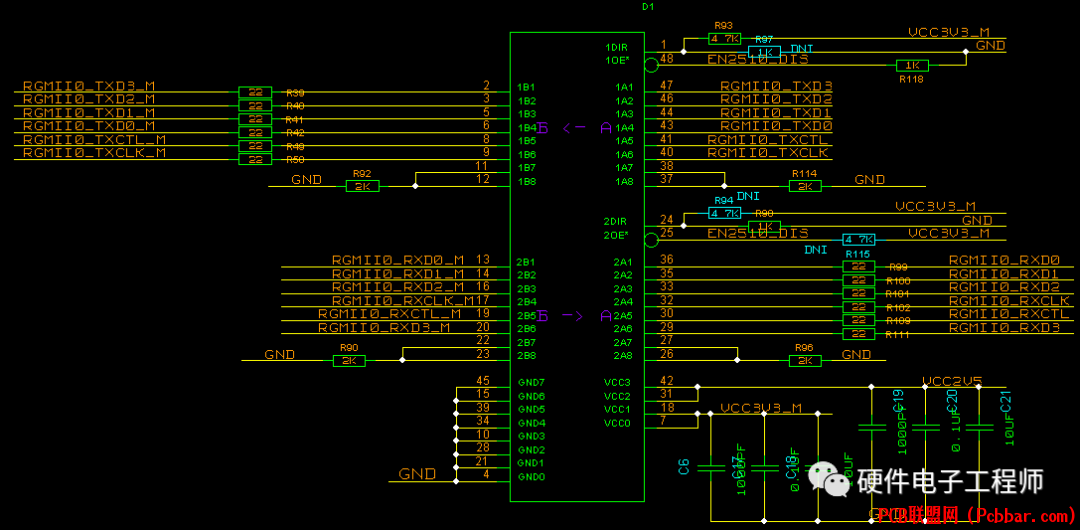The width and height of the screenshot is (1080, 530).
Task: Click the RGMII0_RXD2_M net label
Action: tap(398, 287)
